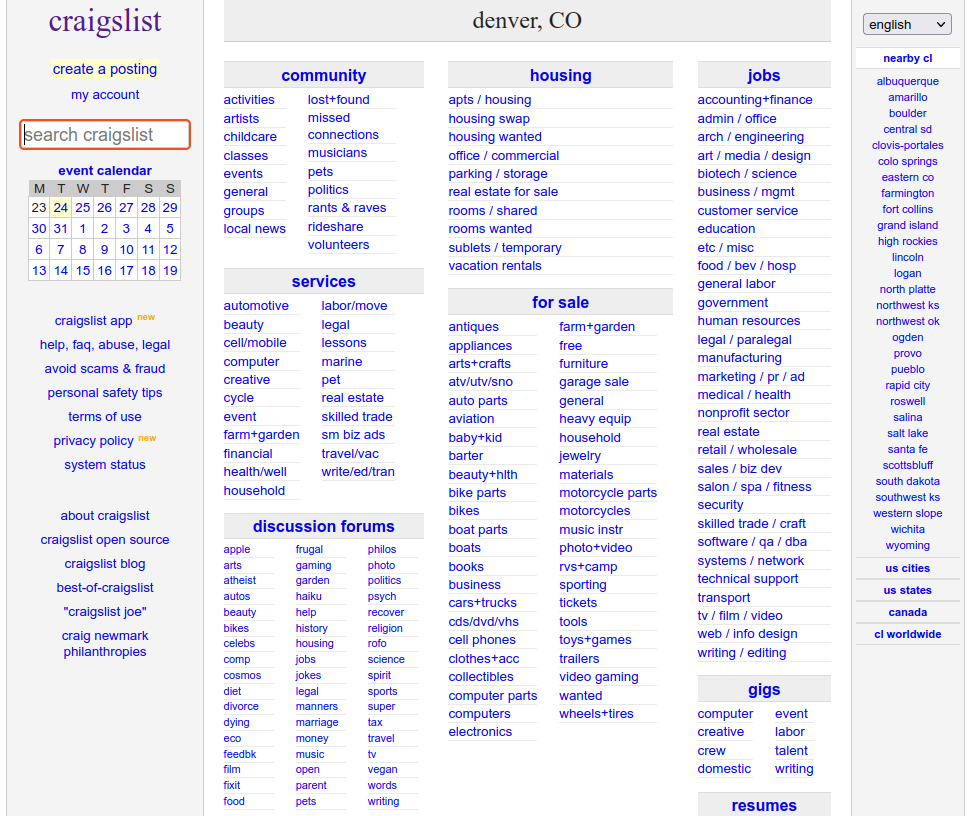Visit craig newmark philanthropies

[x=105, y=643]
